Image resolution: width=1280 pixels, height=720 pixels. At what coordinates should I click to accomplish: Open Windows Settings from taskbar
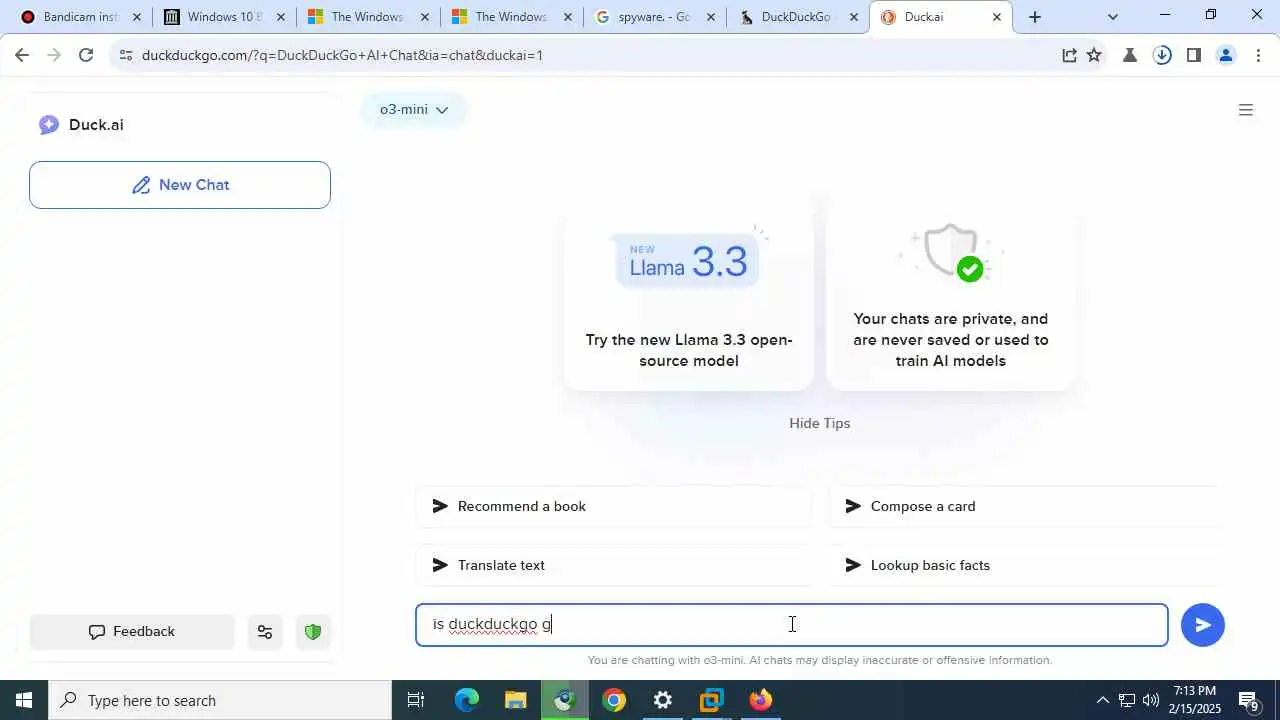point(663,700)
